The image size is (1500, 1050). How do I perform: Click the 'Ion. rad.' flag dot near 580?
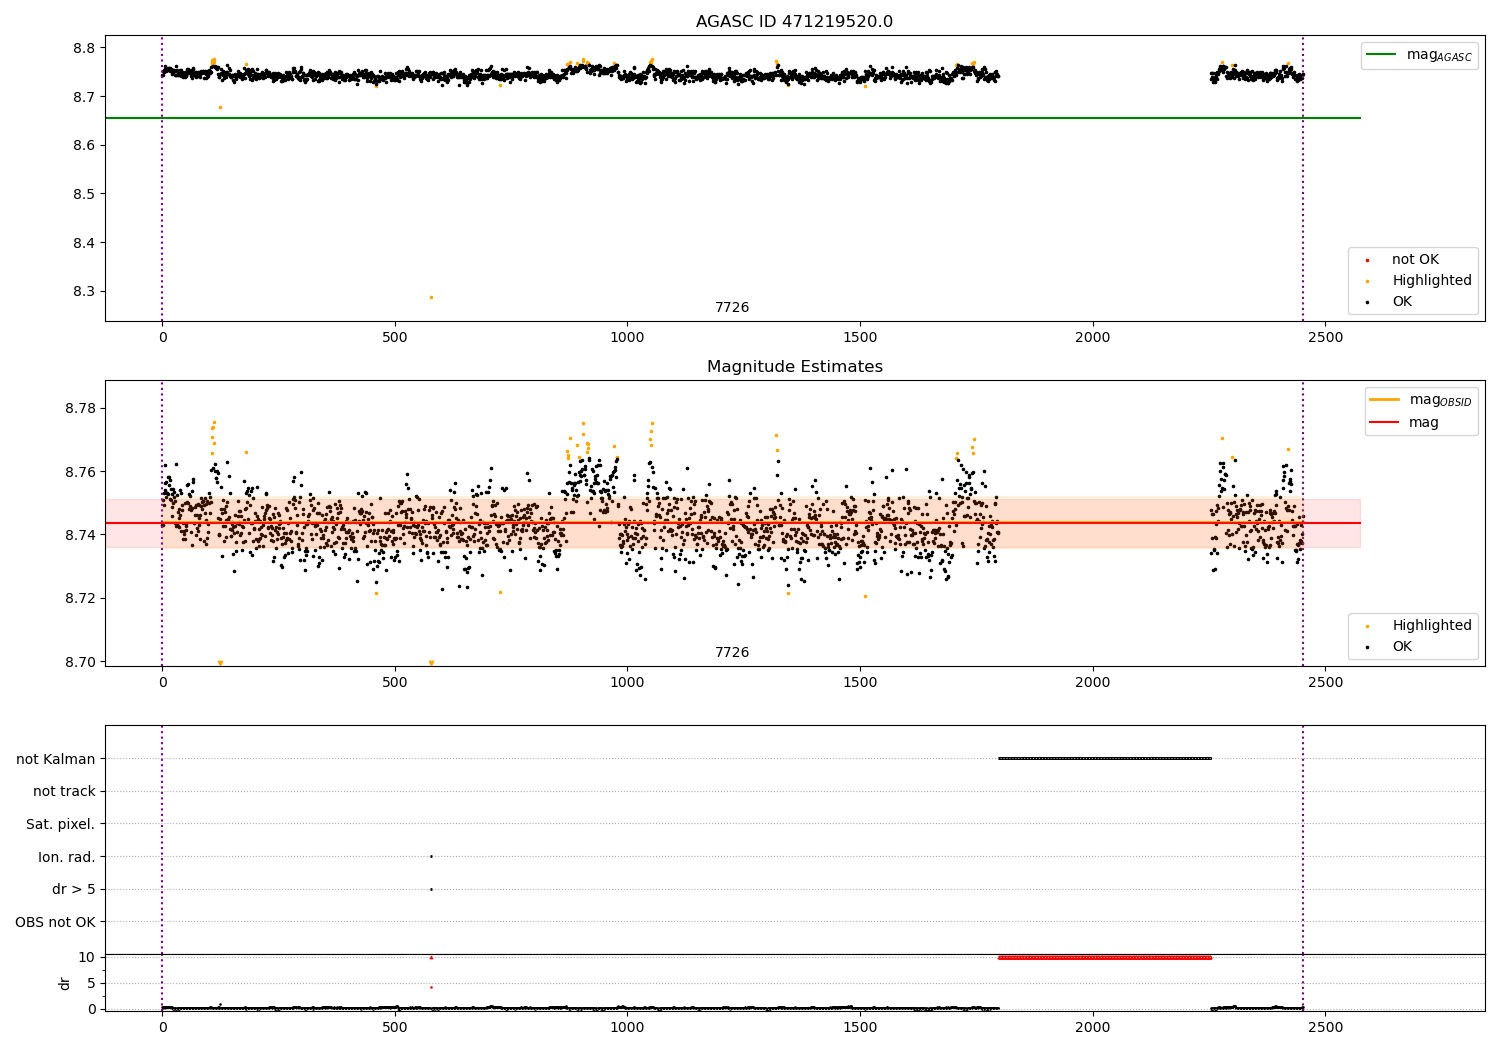pos(431,856)
